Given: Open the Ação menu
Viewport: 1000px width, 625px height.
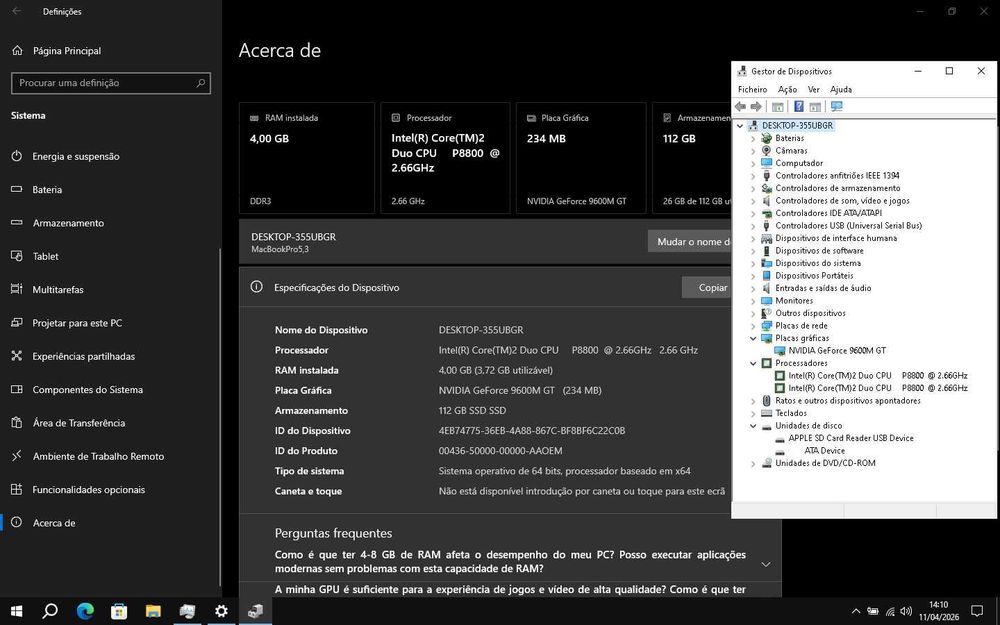Looking at the screenshot, I should (x=787, y=89).
